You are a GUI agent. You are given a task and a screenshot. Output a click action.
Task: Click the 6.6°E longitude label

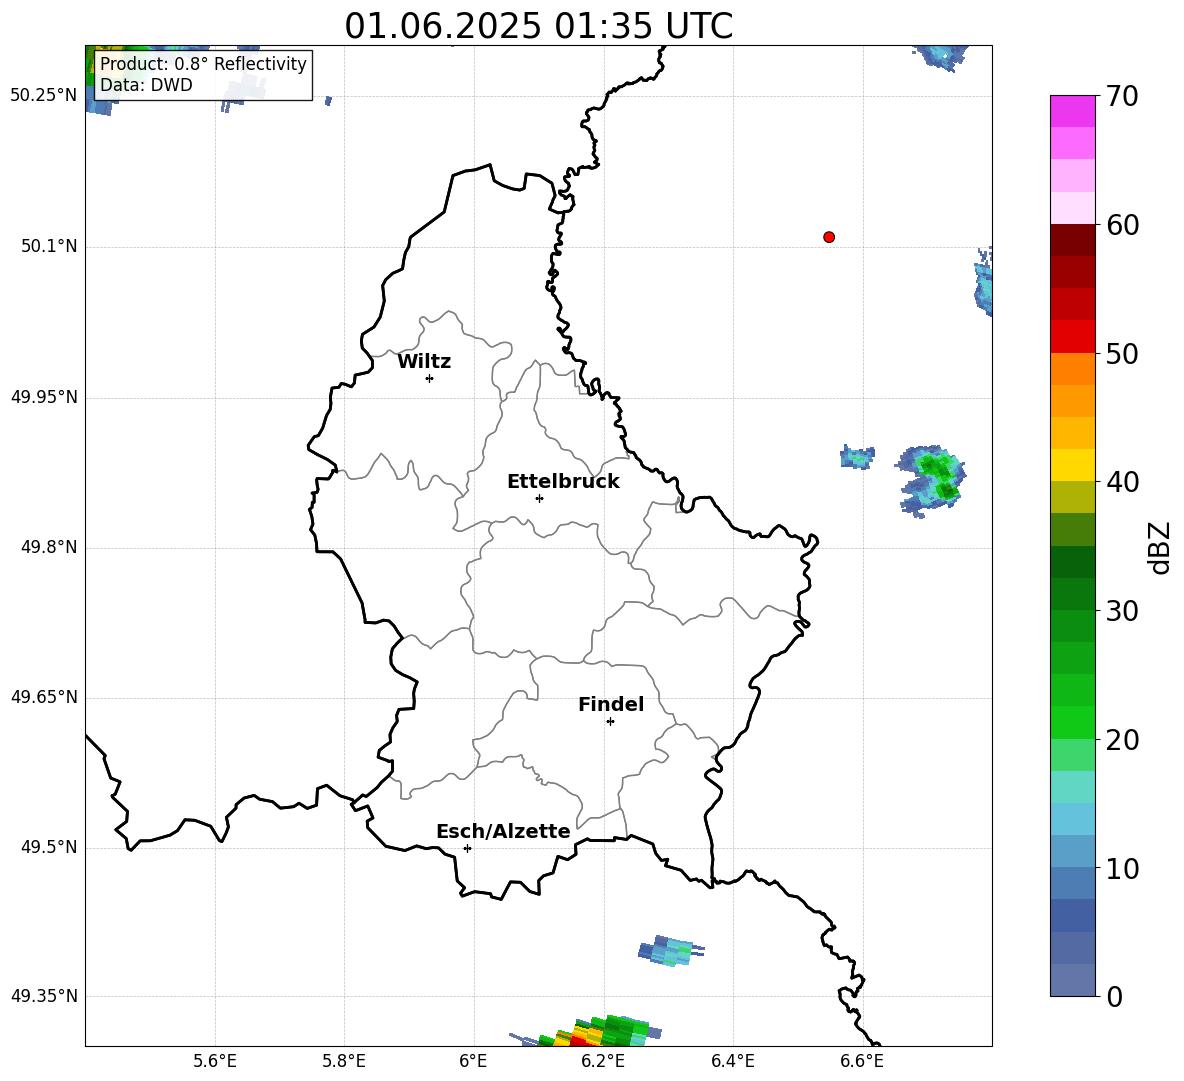[x=862, y=1061]
